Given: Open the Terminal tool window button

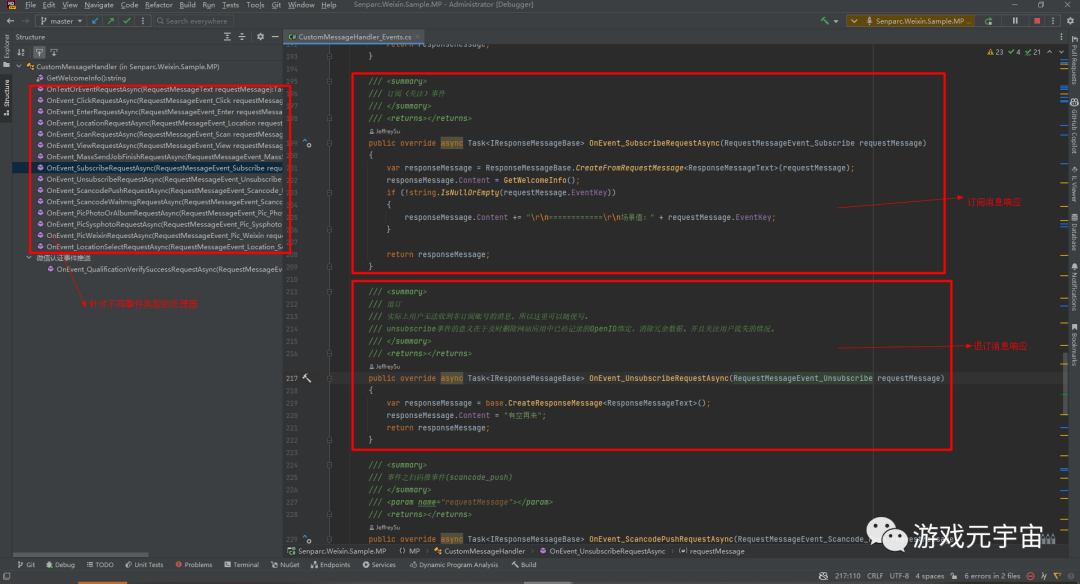Looking at the screenshot, I should (x=241, y=565).
